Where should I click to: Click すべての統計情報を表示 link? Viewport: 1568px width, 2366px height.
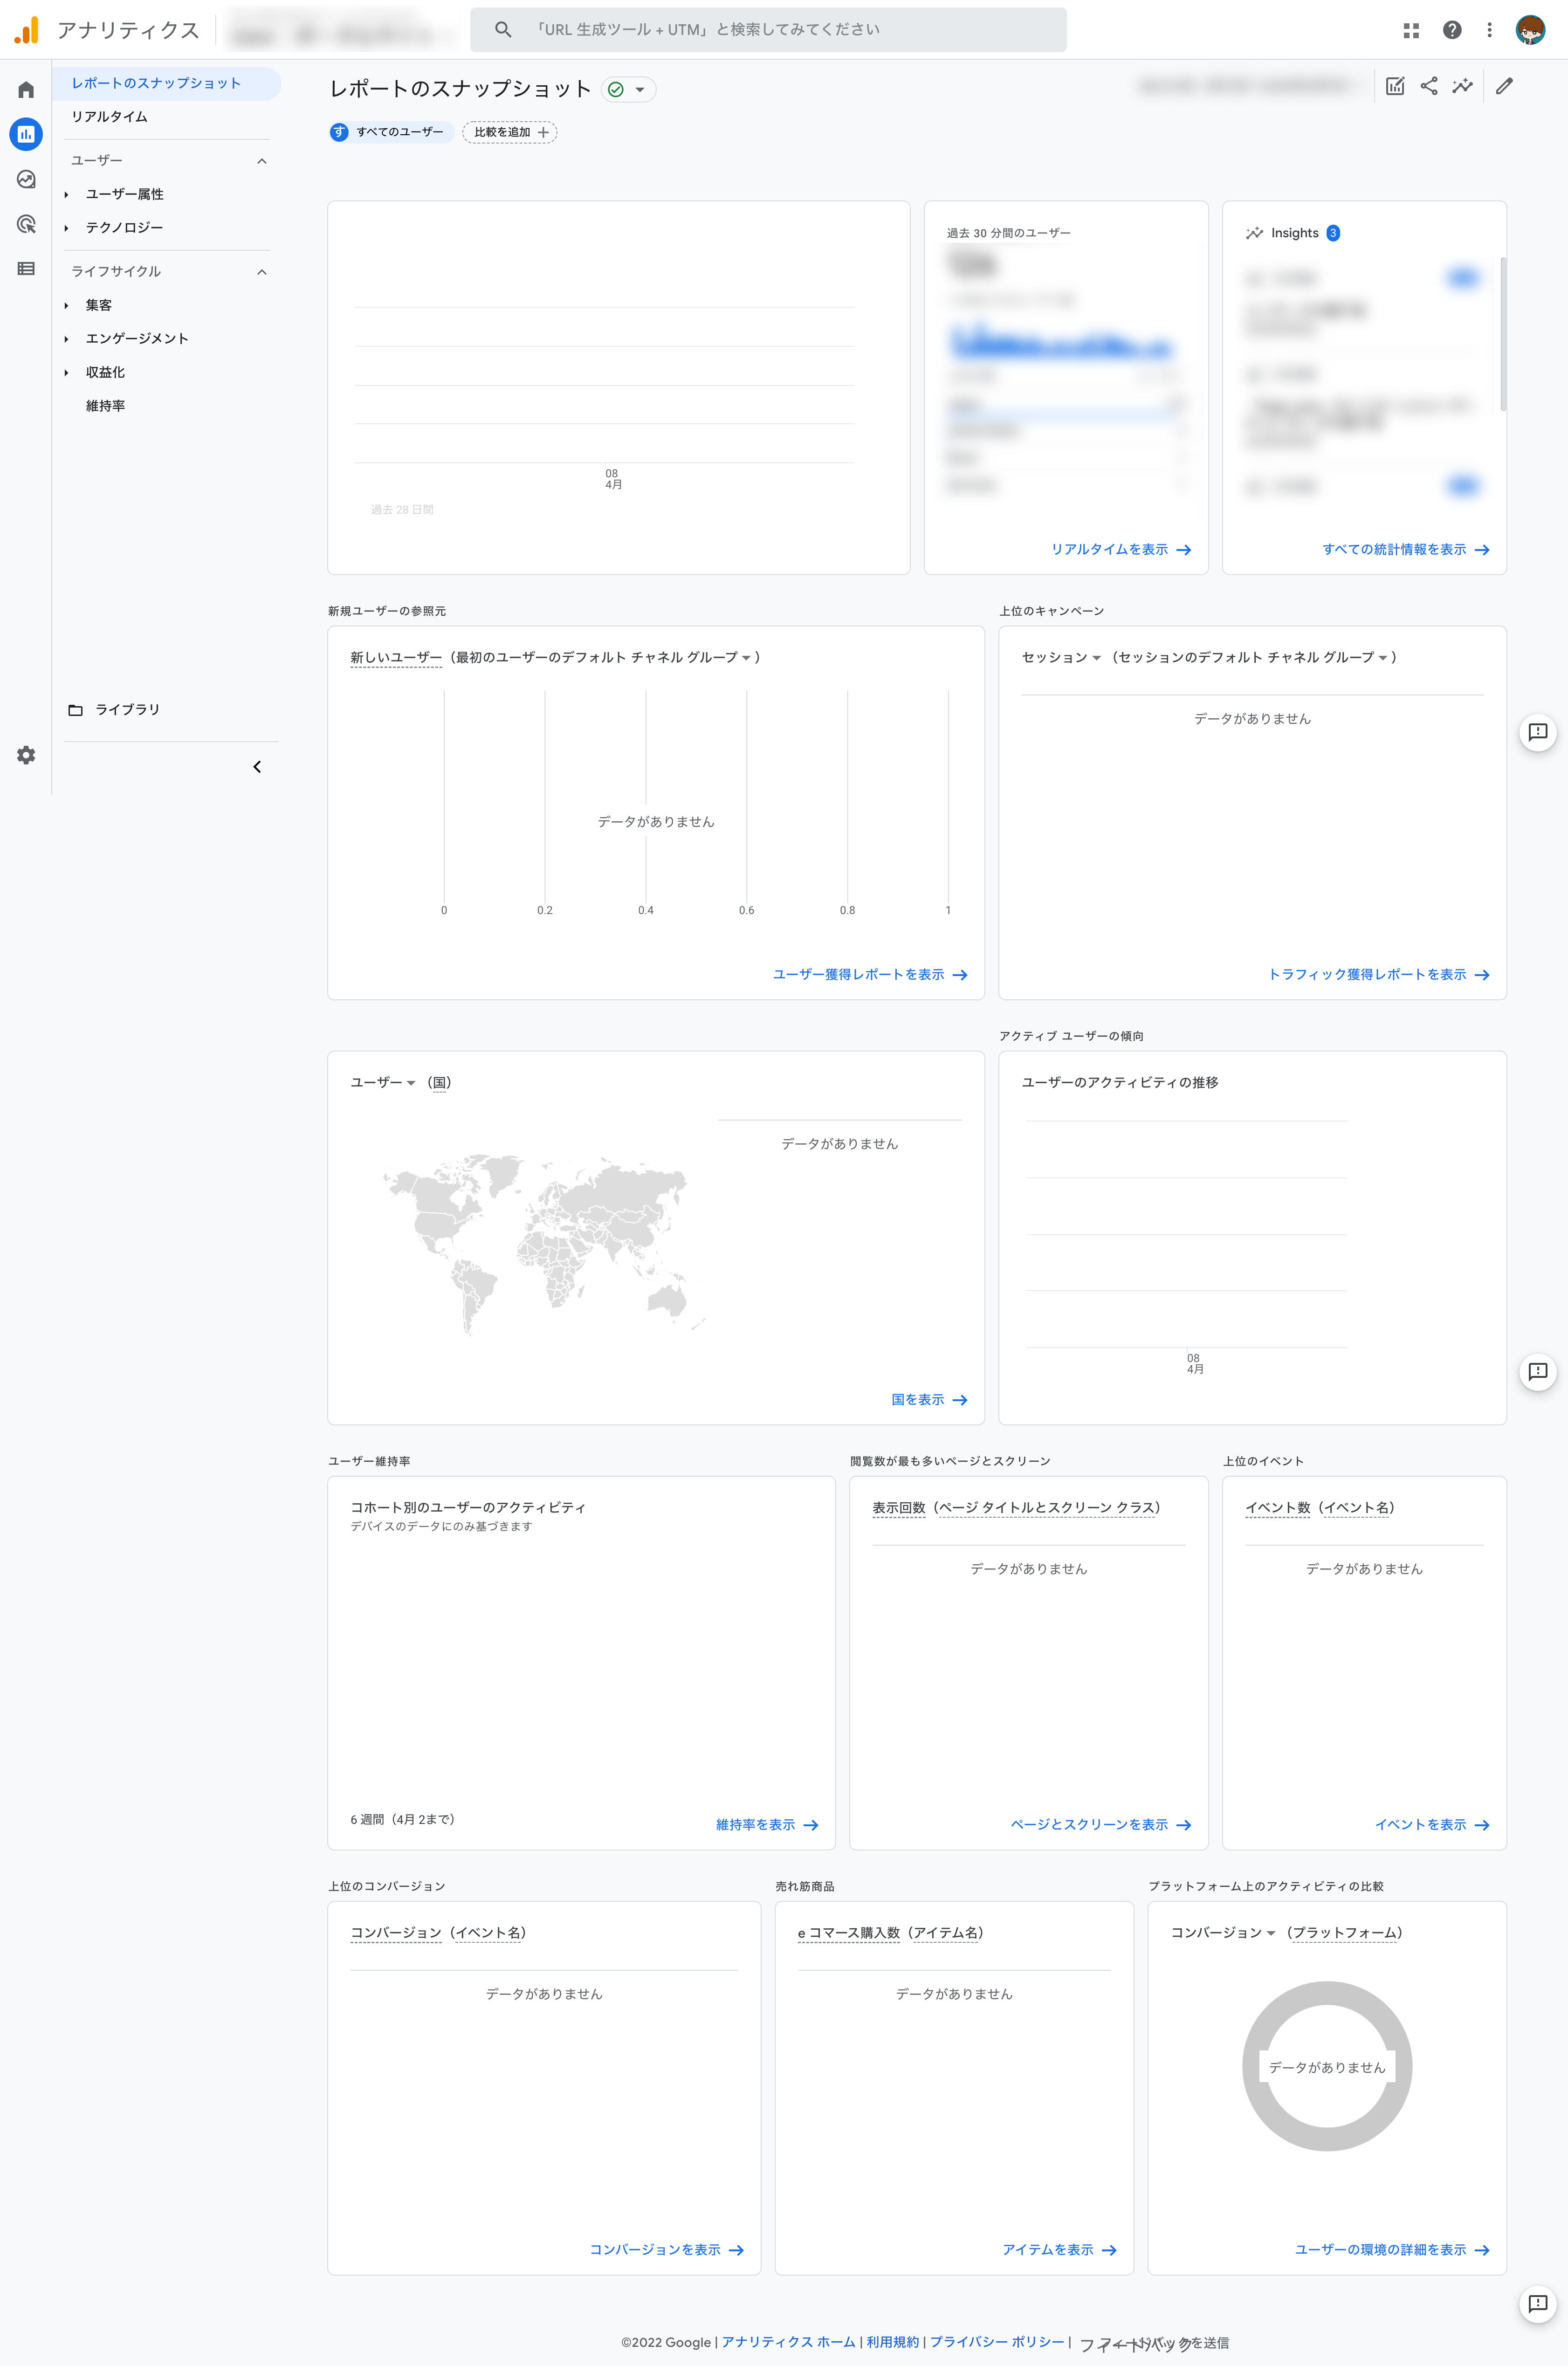pyautogui.click(x=1405, y=550)
